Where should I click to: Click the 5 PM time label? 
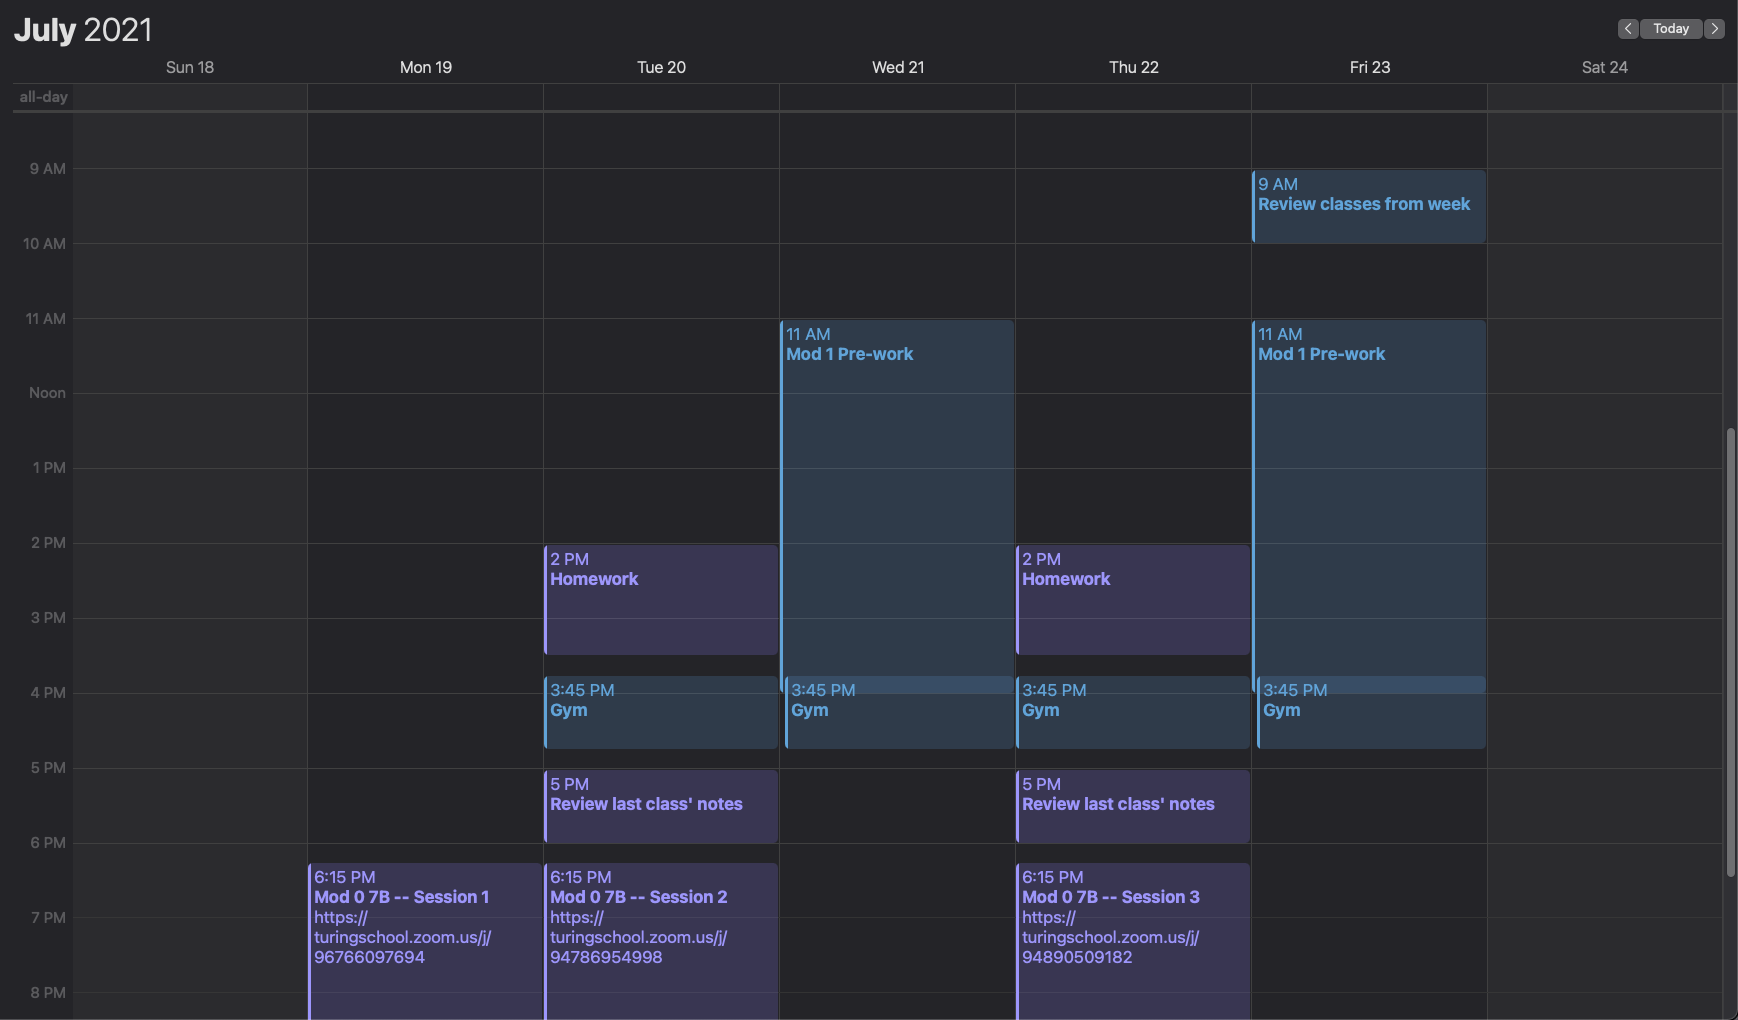tap(48, 768)
